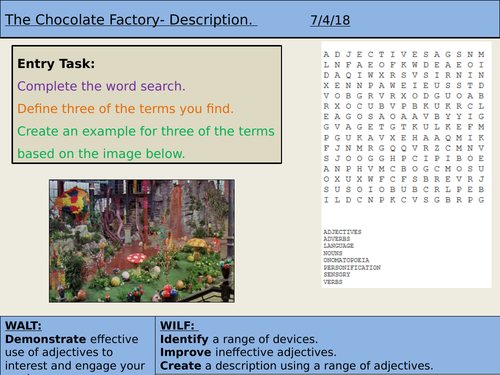
Task: Click 'based on the image below.' green line
Action: (101, 153)
